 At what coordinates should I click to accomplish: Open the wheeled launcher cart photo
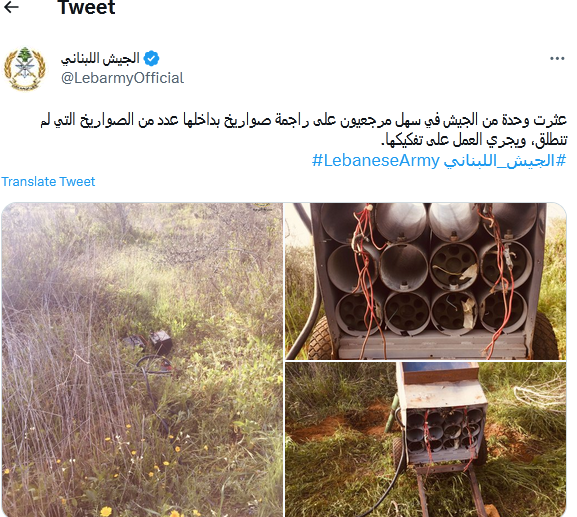click(426, 439)
